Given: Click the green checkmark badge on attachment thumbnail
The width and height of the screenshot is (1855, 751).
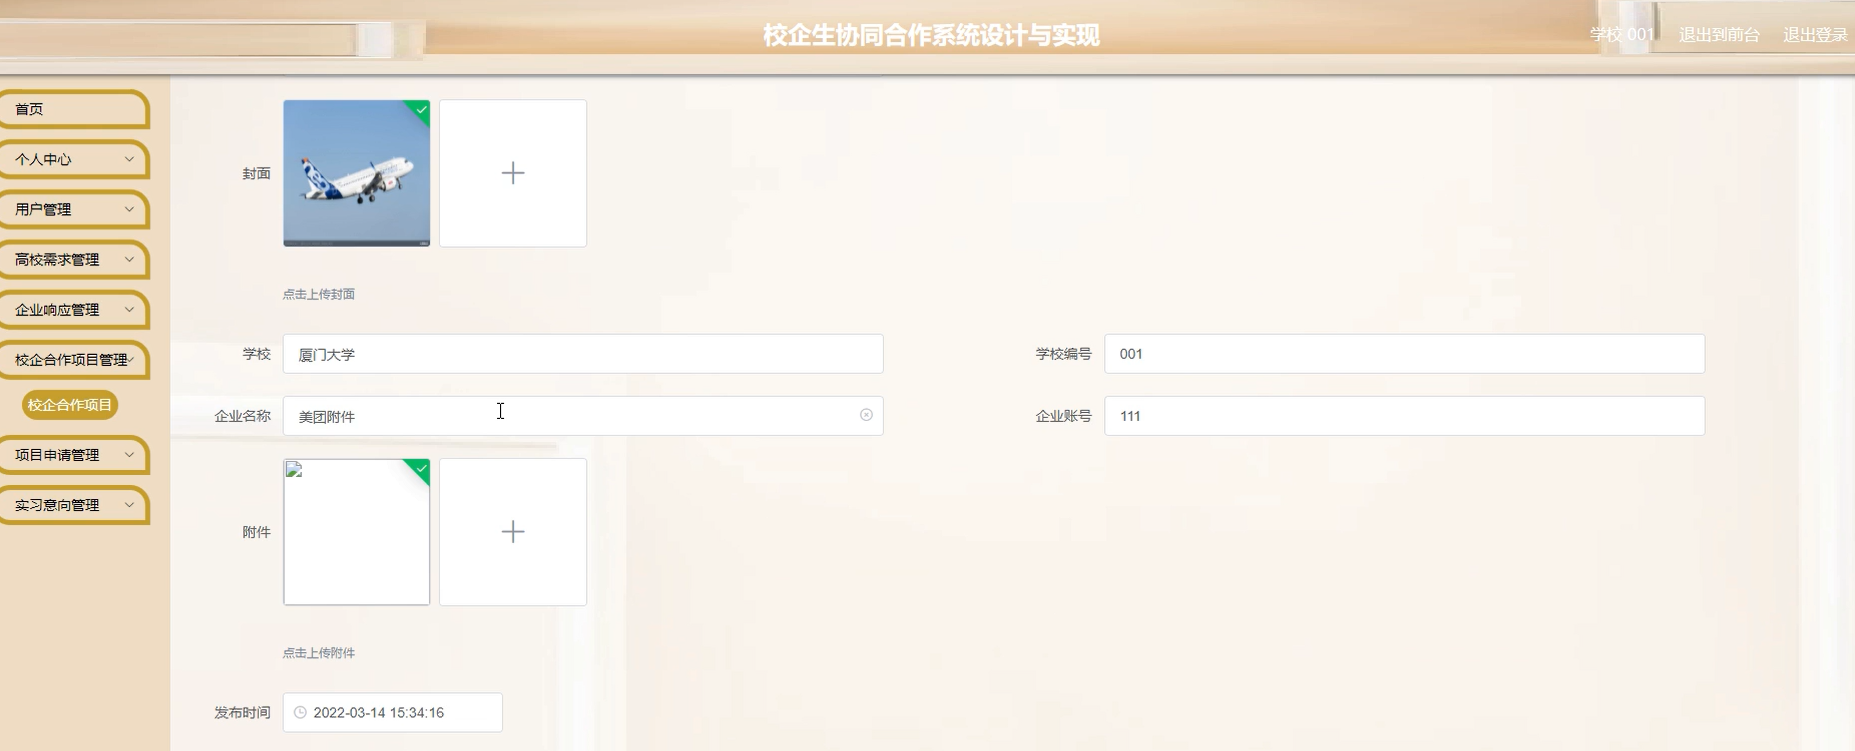Looking at the screenshot, I should pos(421,468).
